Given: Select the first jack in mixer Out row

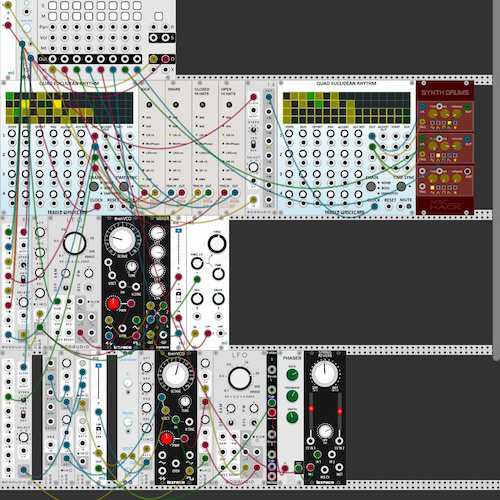Looking at the screenshot, I should point(53,59).
